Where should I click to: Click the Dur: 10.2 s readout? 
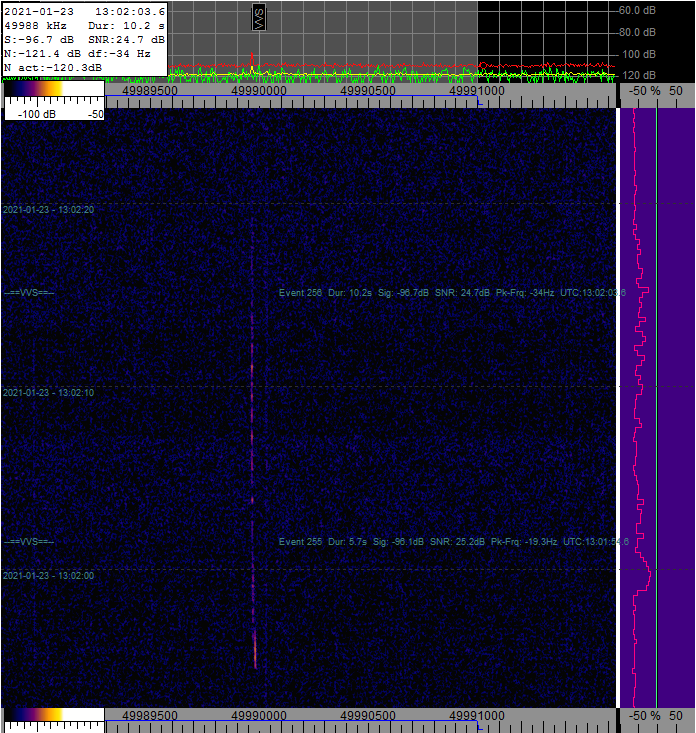coord(126,26)
